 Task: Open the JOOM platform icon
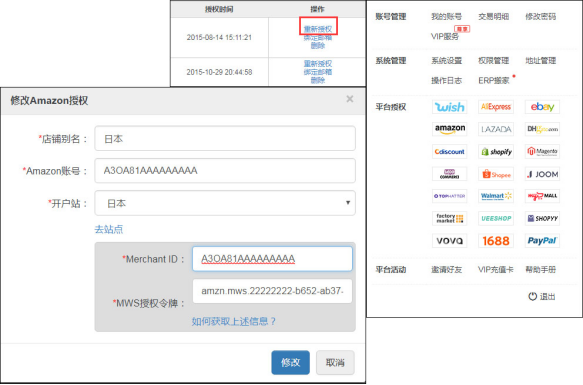pyautogui.click(x=542, y=174)
